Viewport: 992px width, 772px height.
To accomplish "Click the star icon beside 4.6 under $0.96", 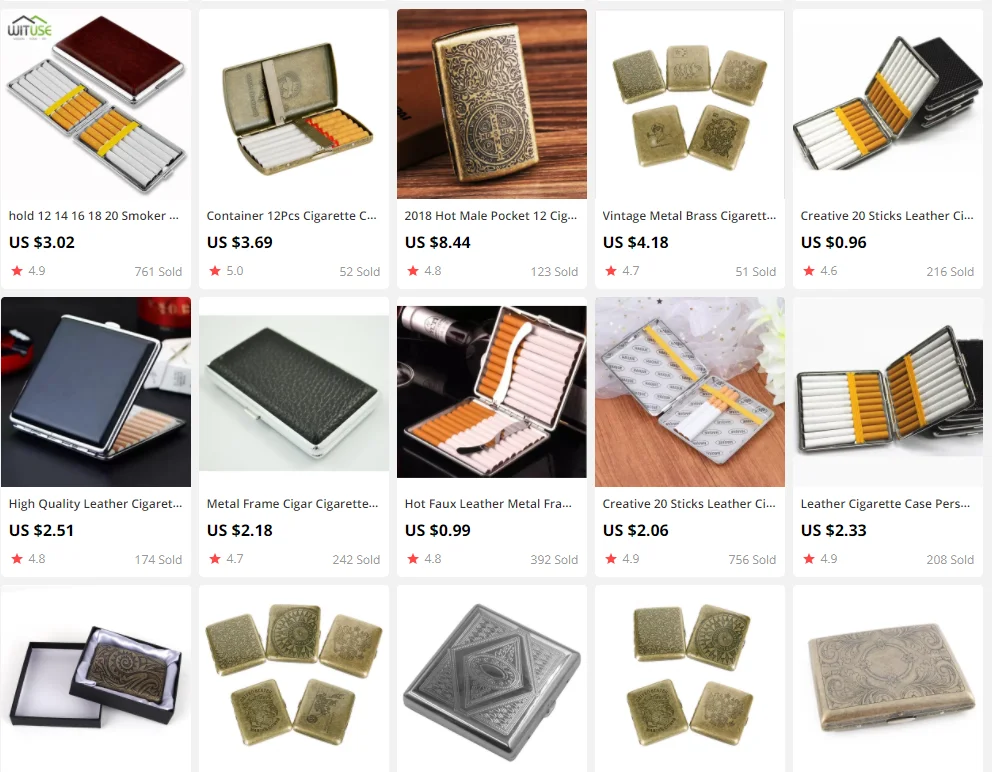I will pyautogui.click(x=809, y=271).
